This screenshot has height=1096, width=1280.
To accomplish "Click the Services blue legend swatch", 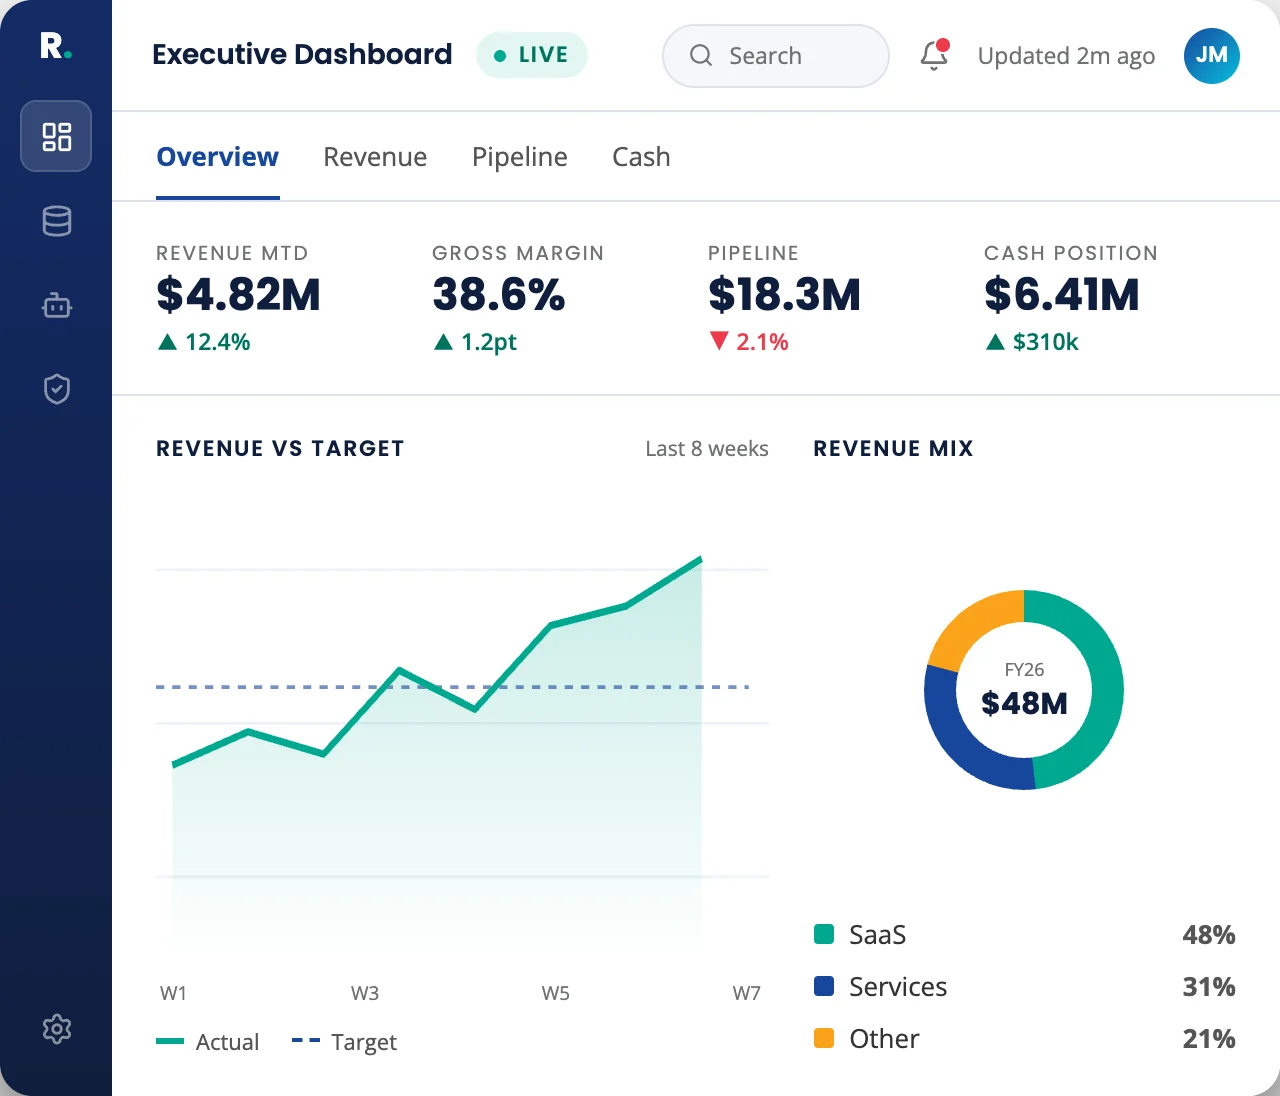I will click(x=824, y=986).
